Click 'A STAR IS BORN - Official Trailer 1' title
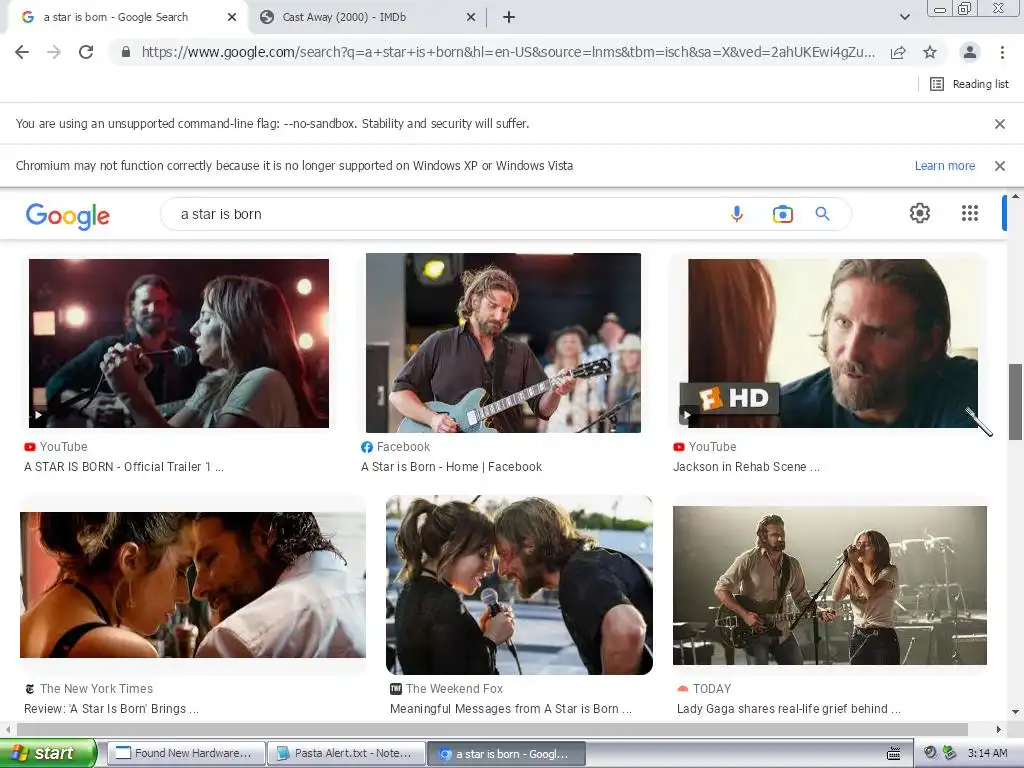1024x768 pixels. pyautogui.click(x=124, y=467)
